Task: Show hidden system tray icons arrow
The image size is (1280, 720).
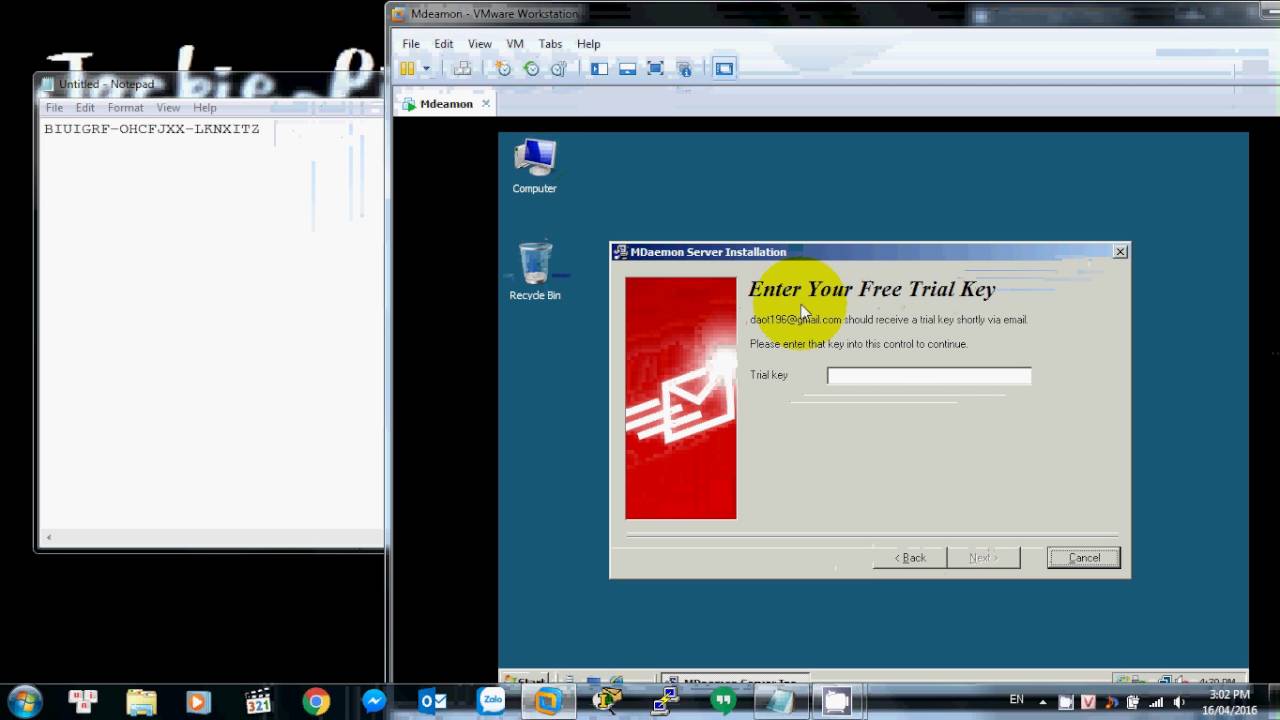Action: click(x=1043, y=702)
